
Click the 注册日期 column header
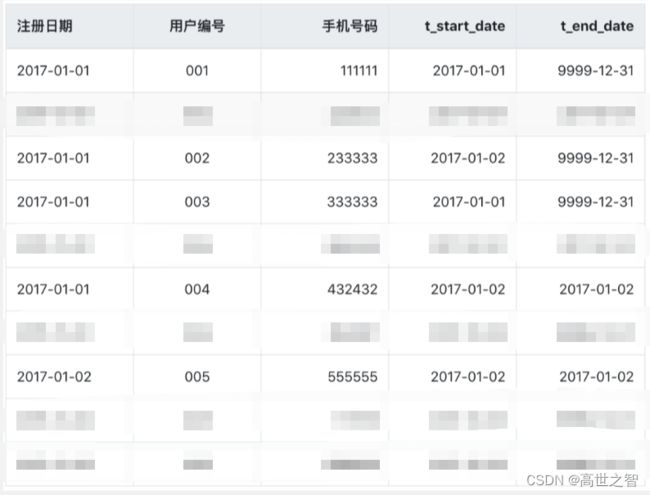point(45,26)
